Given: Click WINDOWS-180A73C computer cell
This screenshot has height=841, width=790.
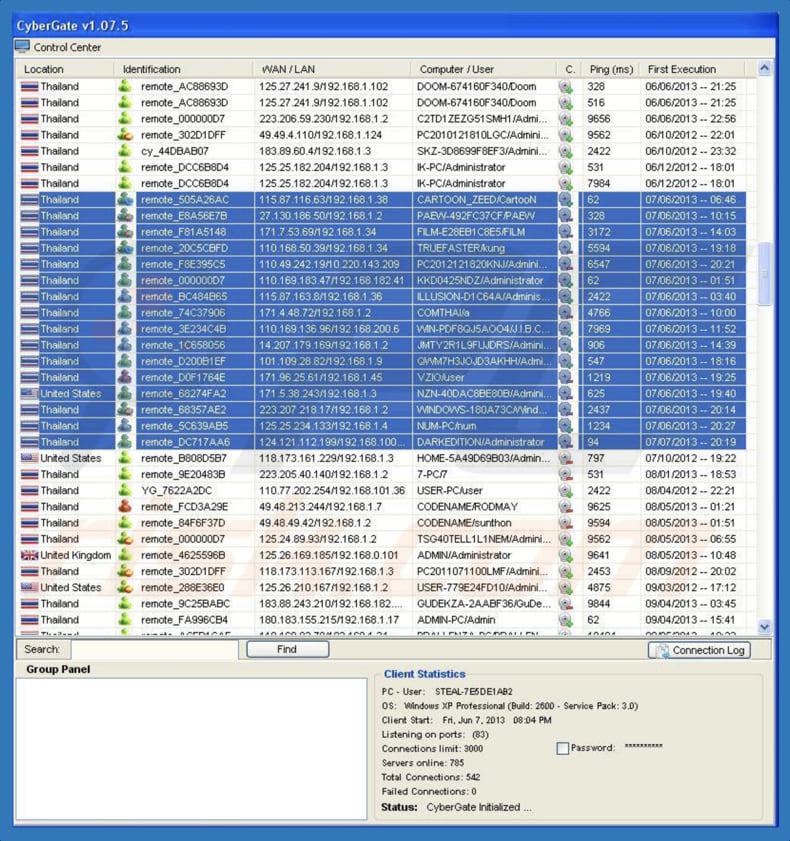Looking at the screenshot, I should click(483, 410).
